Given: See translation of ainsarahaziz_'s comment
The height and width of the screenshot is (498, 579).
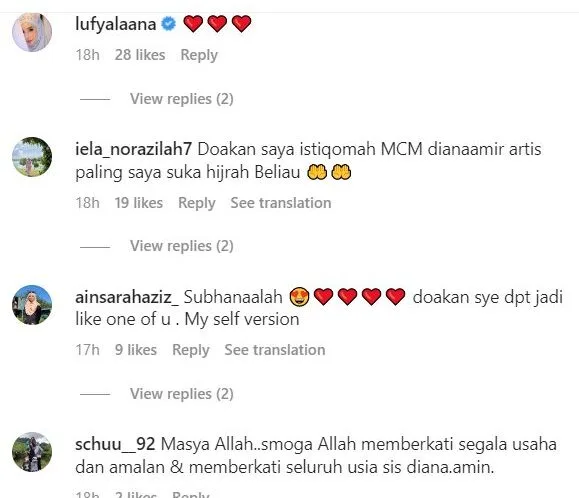Looking at the screenshot, I should click(275, 350).
